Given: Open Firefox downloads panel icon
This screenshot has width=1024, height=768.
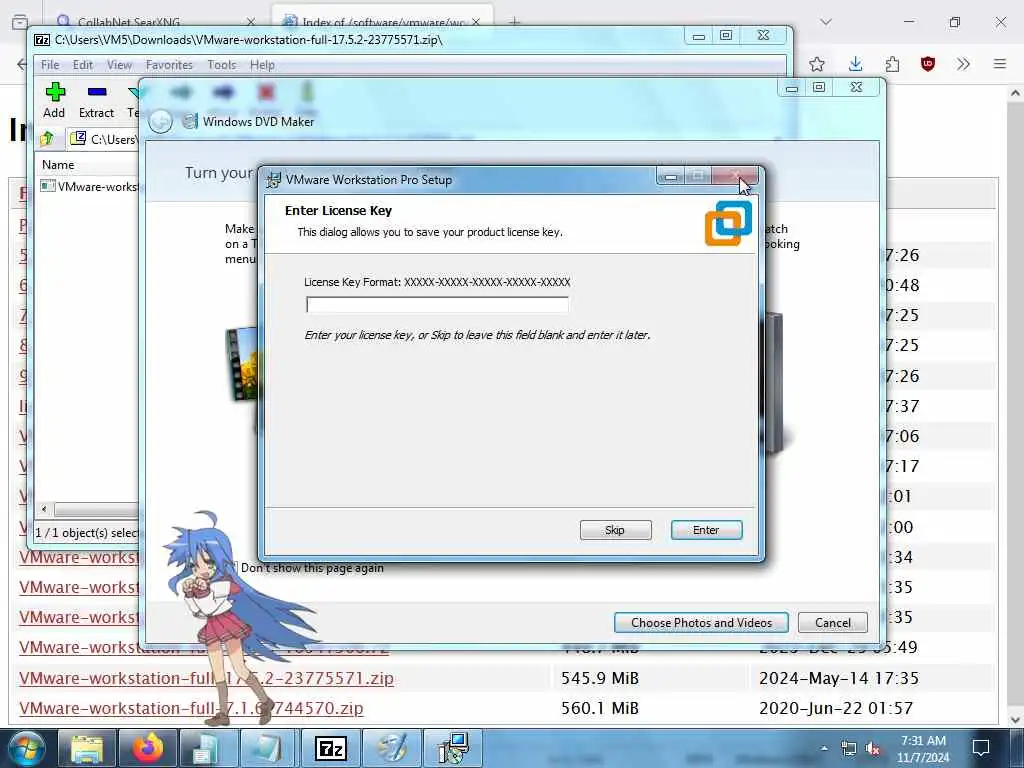Looking at the screenshot, I should [x=855, y=64].
